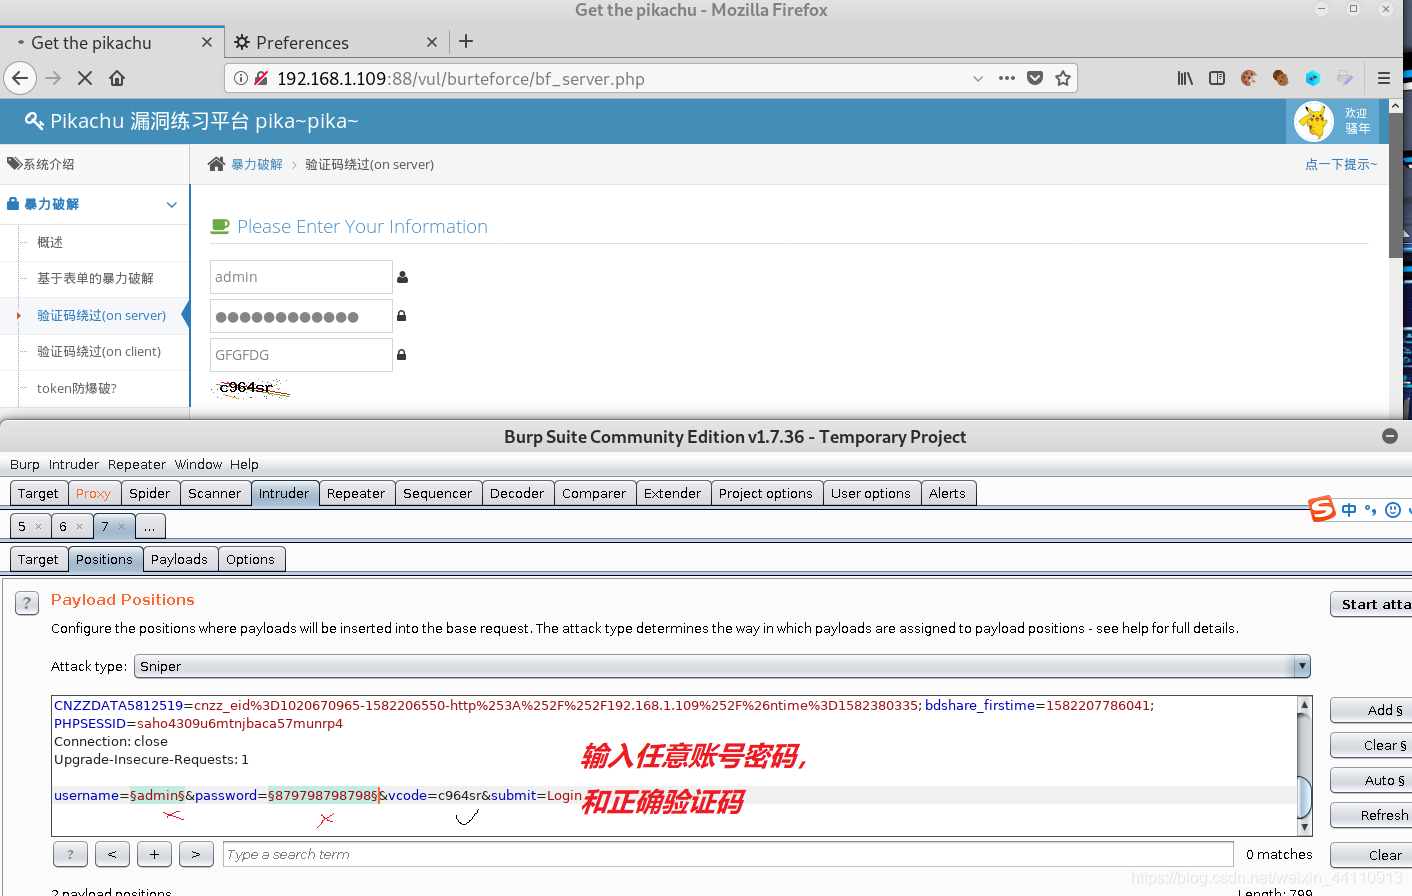Click the Add § button

[x=1372, y=710]
